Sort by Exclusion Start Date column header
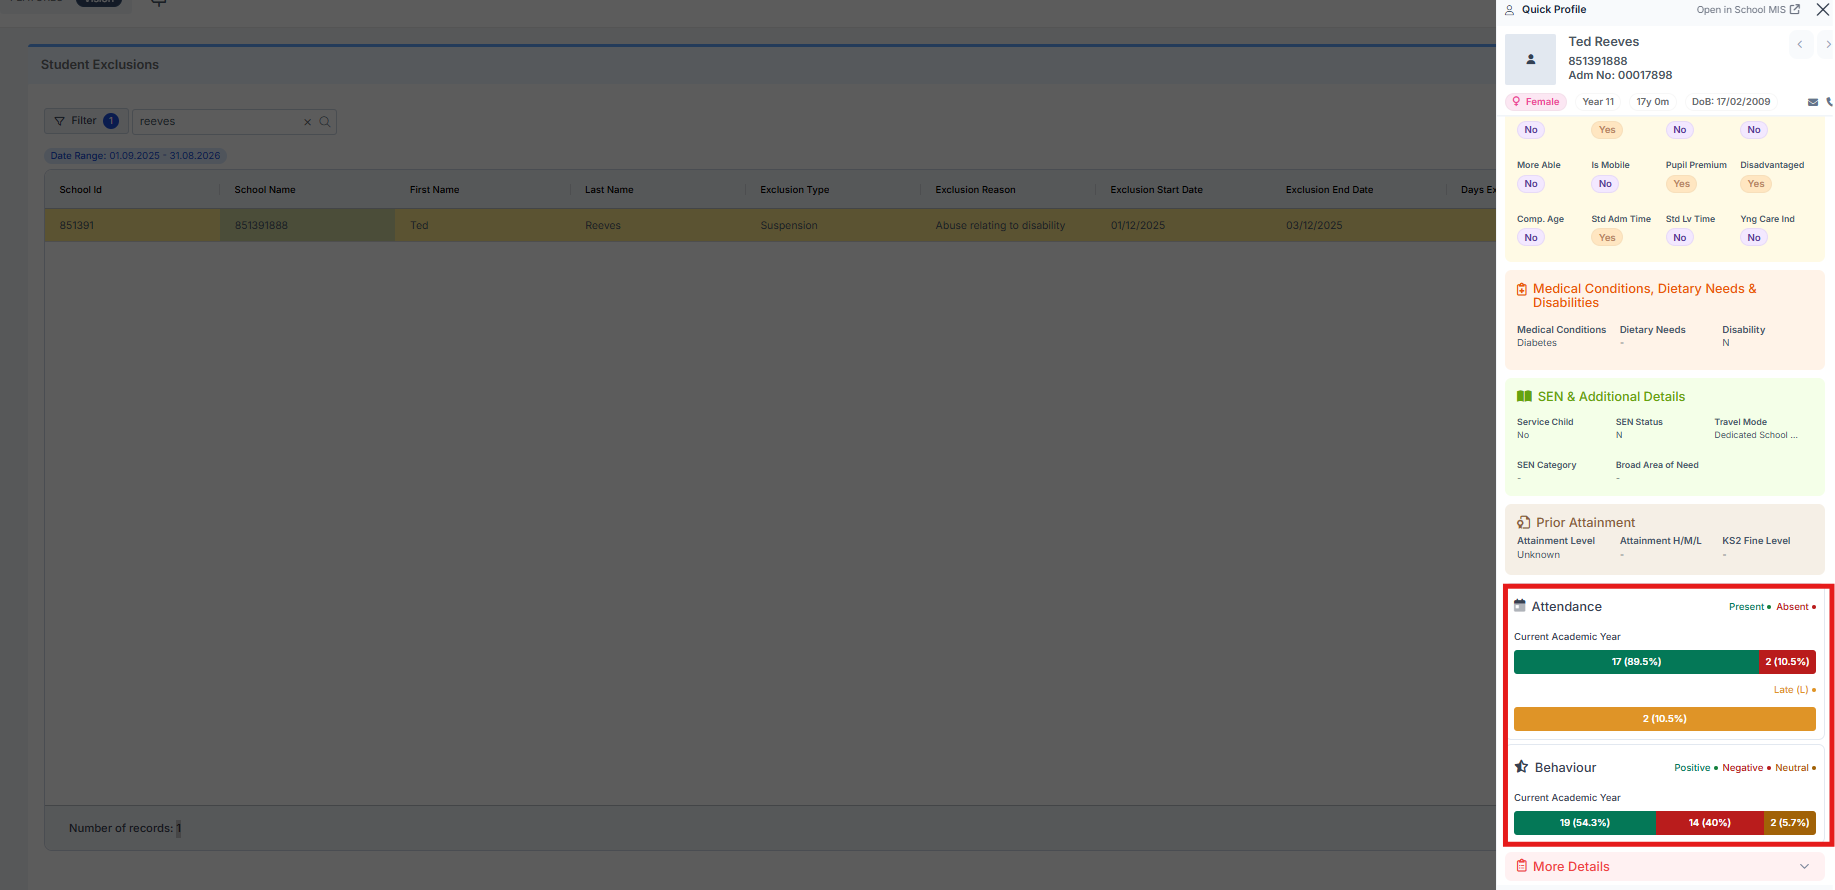The image size is (1835, 890). pyautogui.click(x=1156, y=190)
